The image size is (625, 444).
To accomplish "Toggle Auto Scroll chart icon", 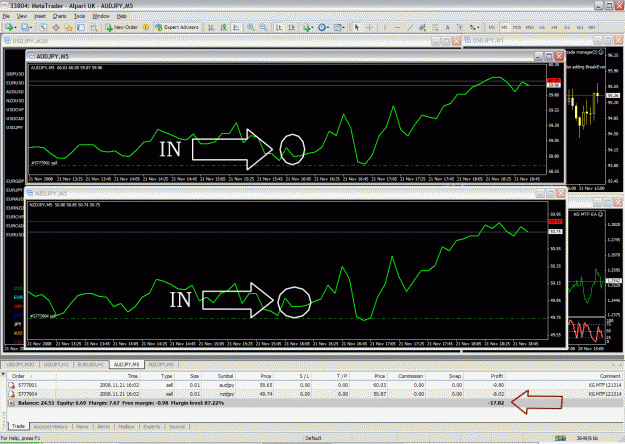I will (x=279, y=27).
